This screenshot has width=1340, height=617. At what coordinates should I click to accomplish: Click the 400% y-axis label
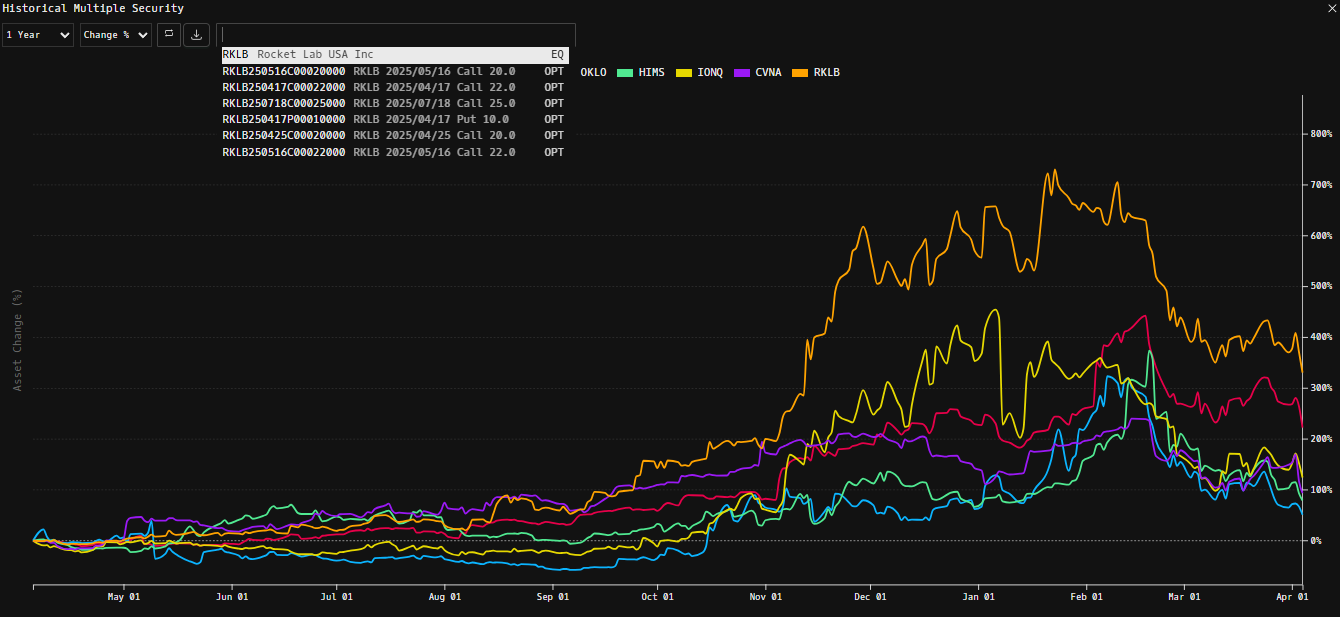pos(1320,337)
